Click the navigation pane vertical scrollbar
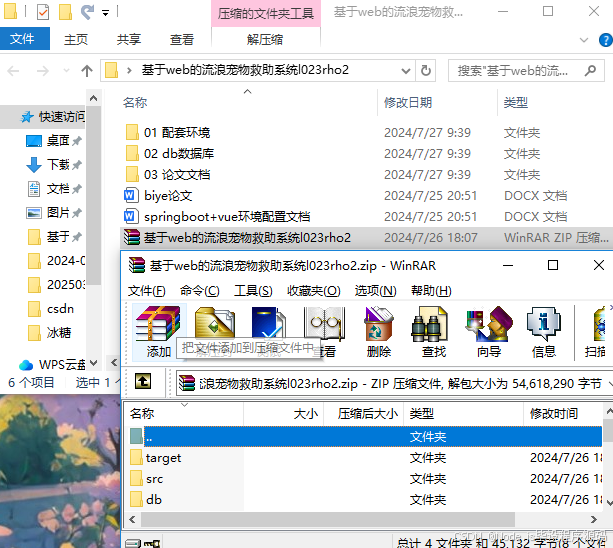613x548 pixels. [x=93, y=195]
